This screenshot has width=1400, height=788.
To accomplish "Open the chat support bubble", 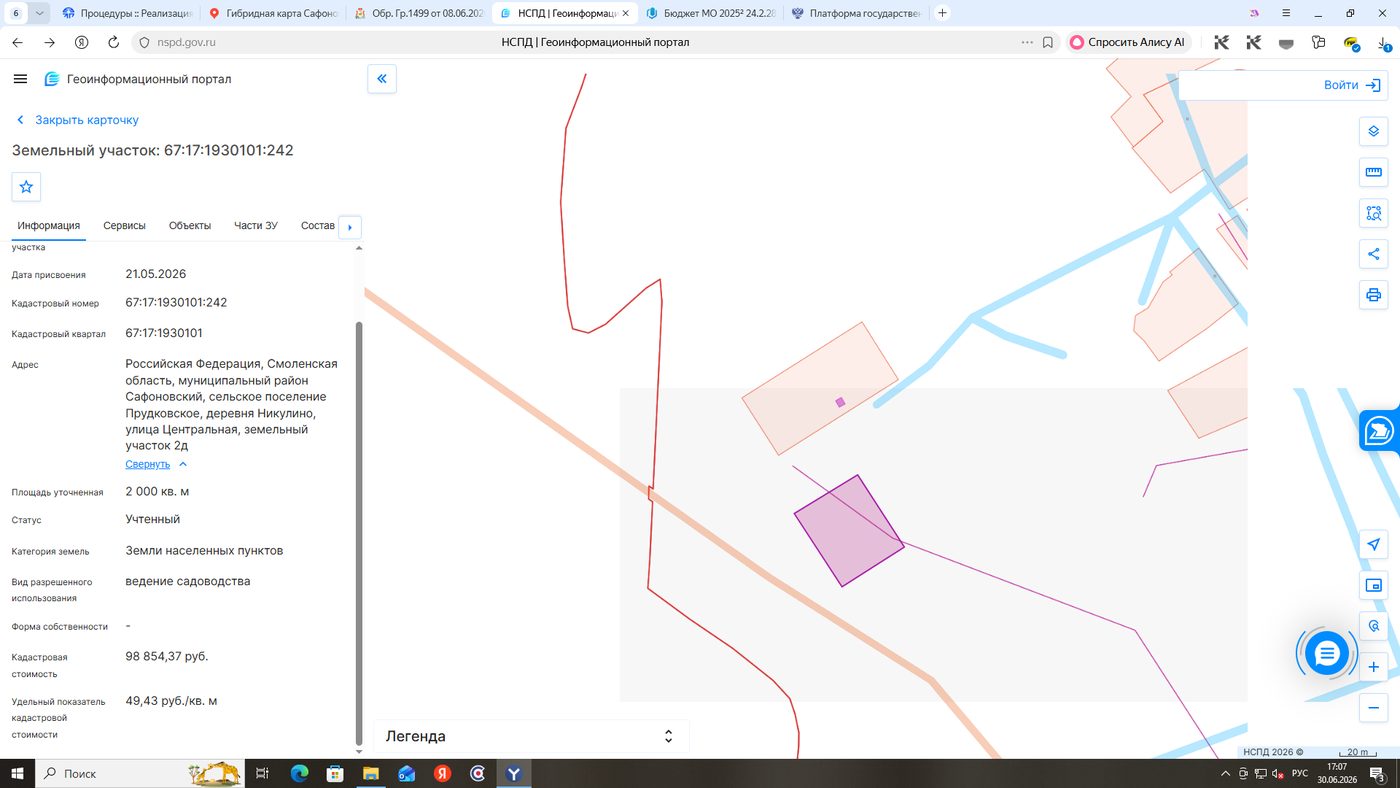I will click(1327, 654).
